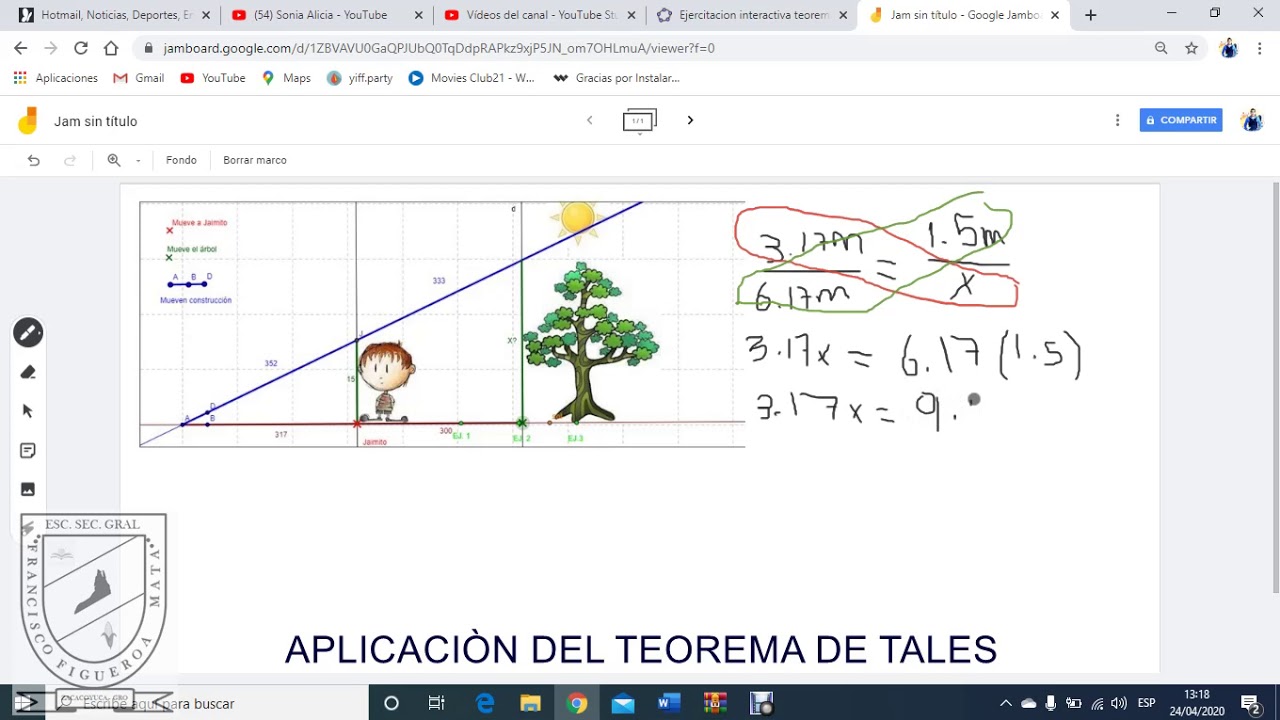
Task: Click the COMPARTIR share button
Action: point(1181,120)
